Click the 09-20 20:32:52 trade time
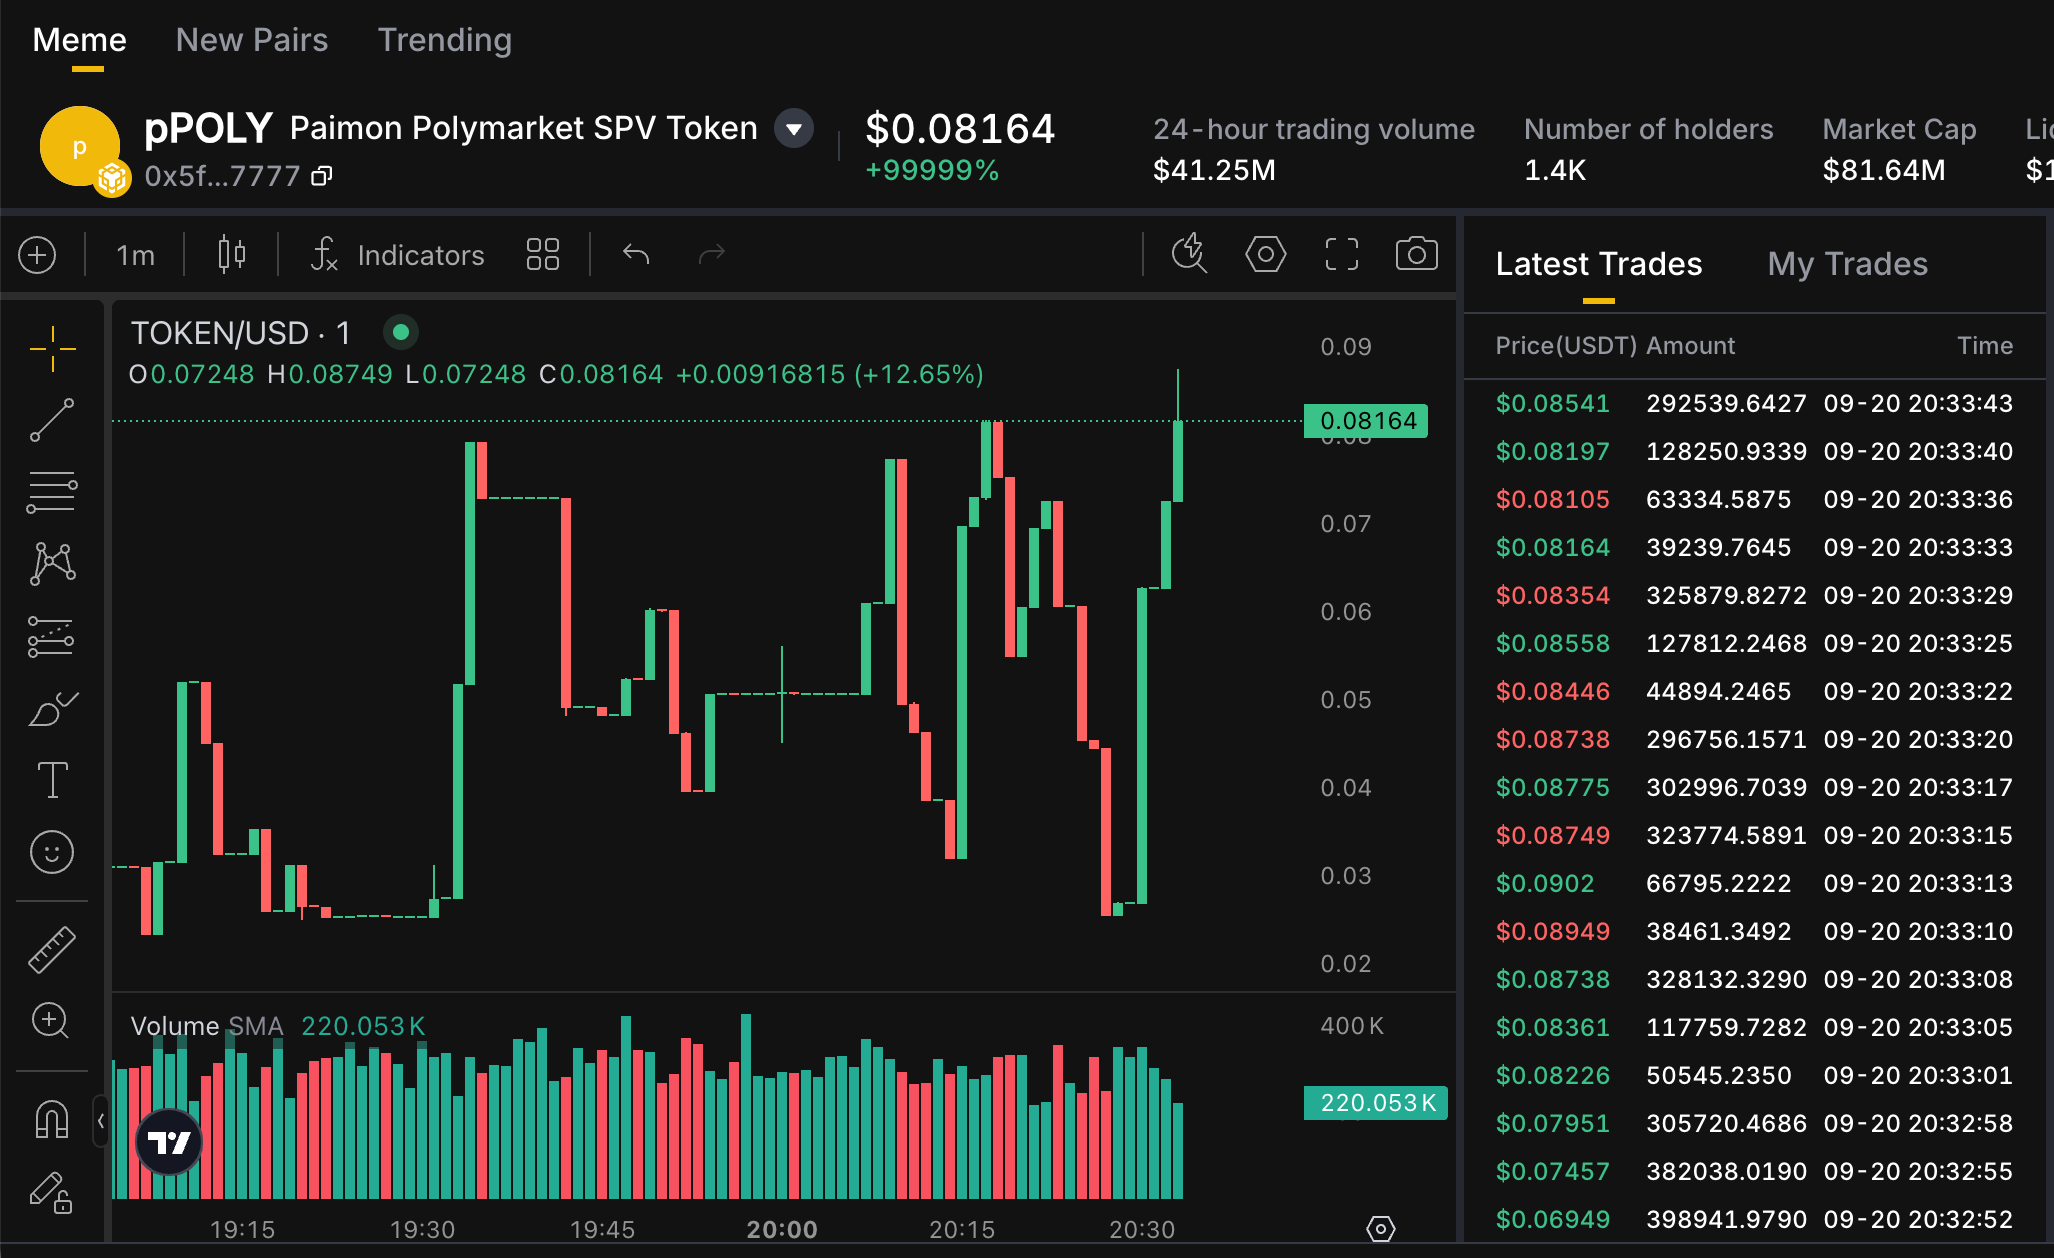 click(1918, 1220)
